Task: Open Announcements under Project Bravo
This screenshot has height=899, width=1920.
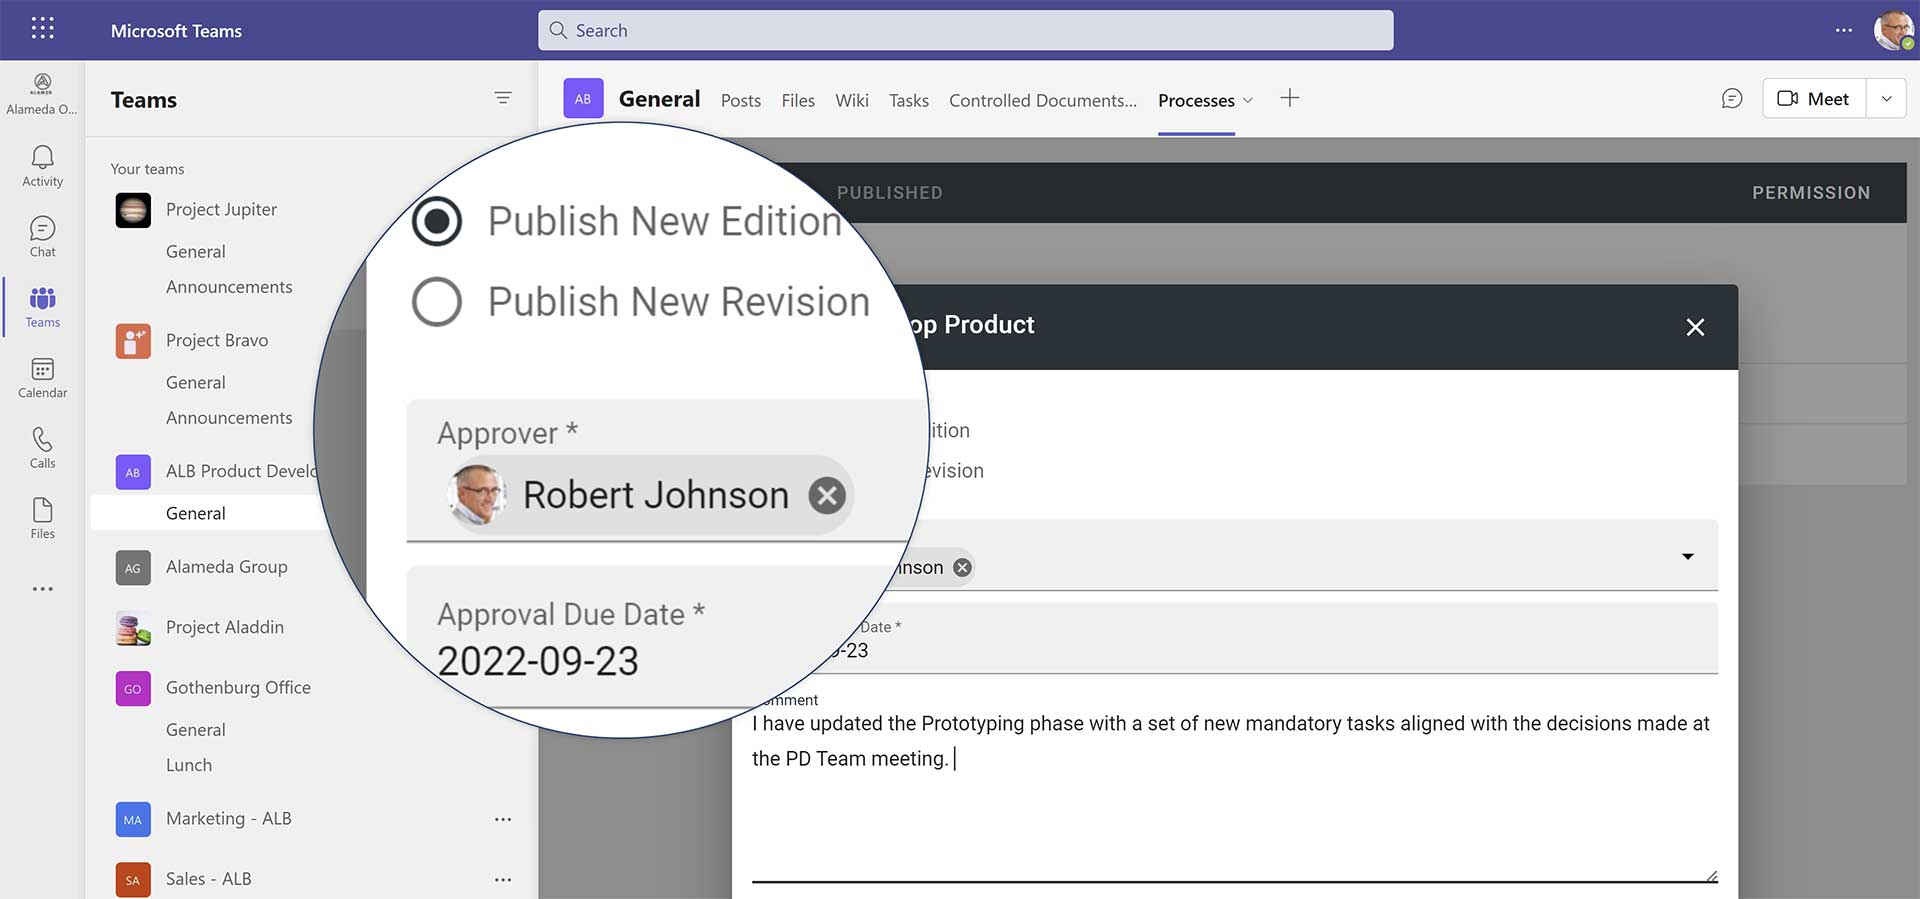Action: pos(229,418)
